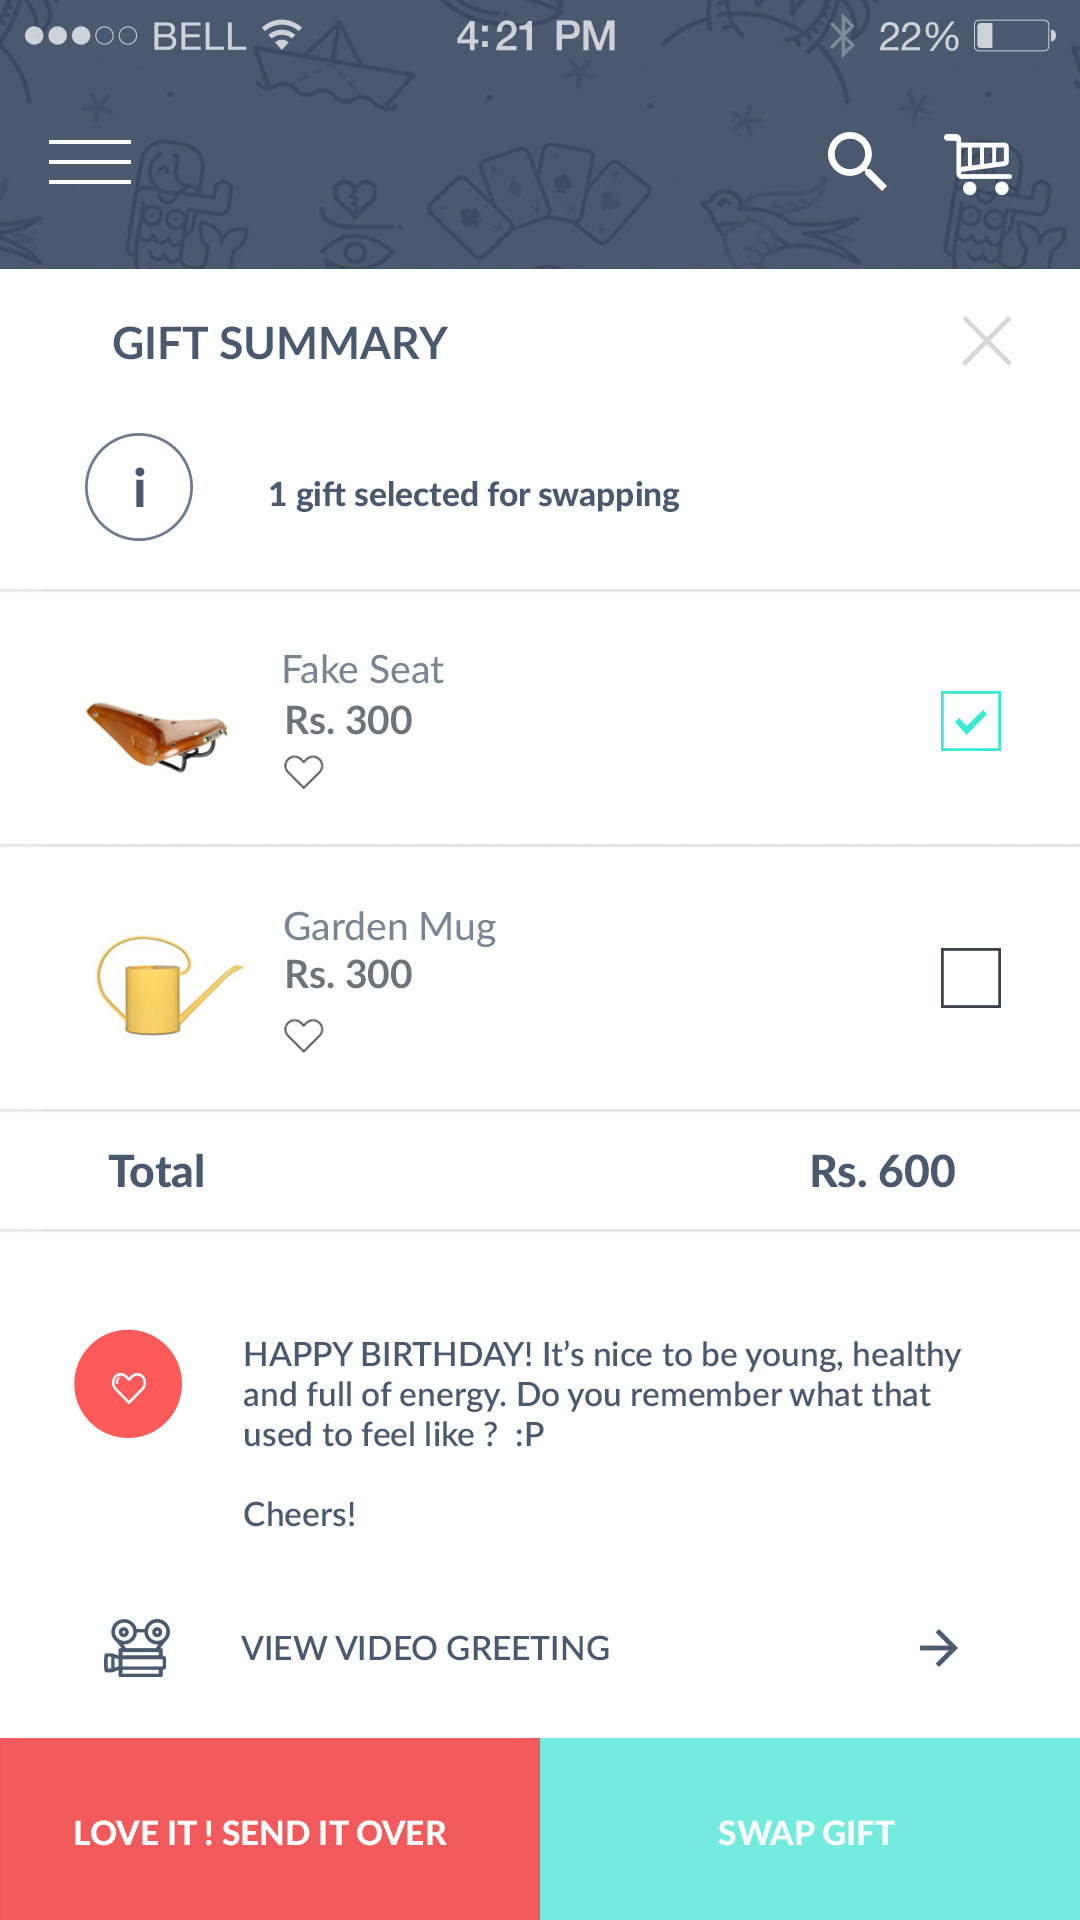Uncheck the Fake Seat swap checkbox
Viewport: 1080px width, 1920px height.
970,721
